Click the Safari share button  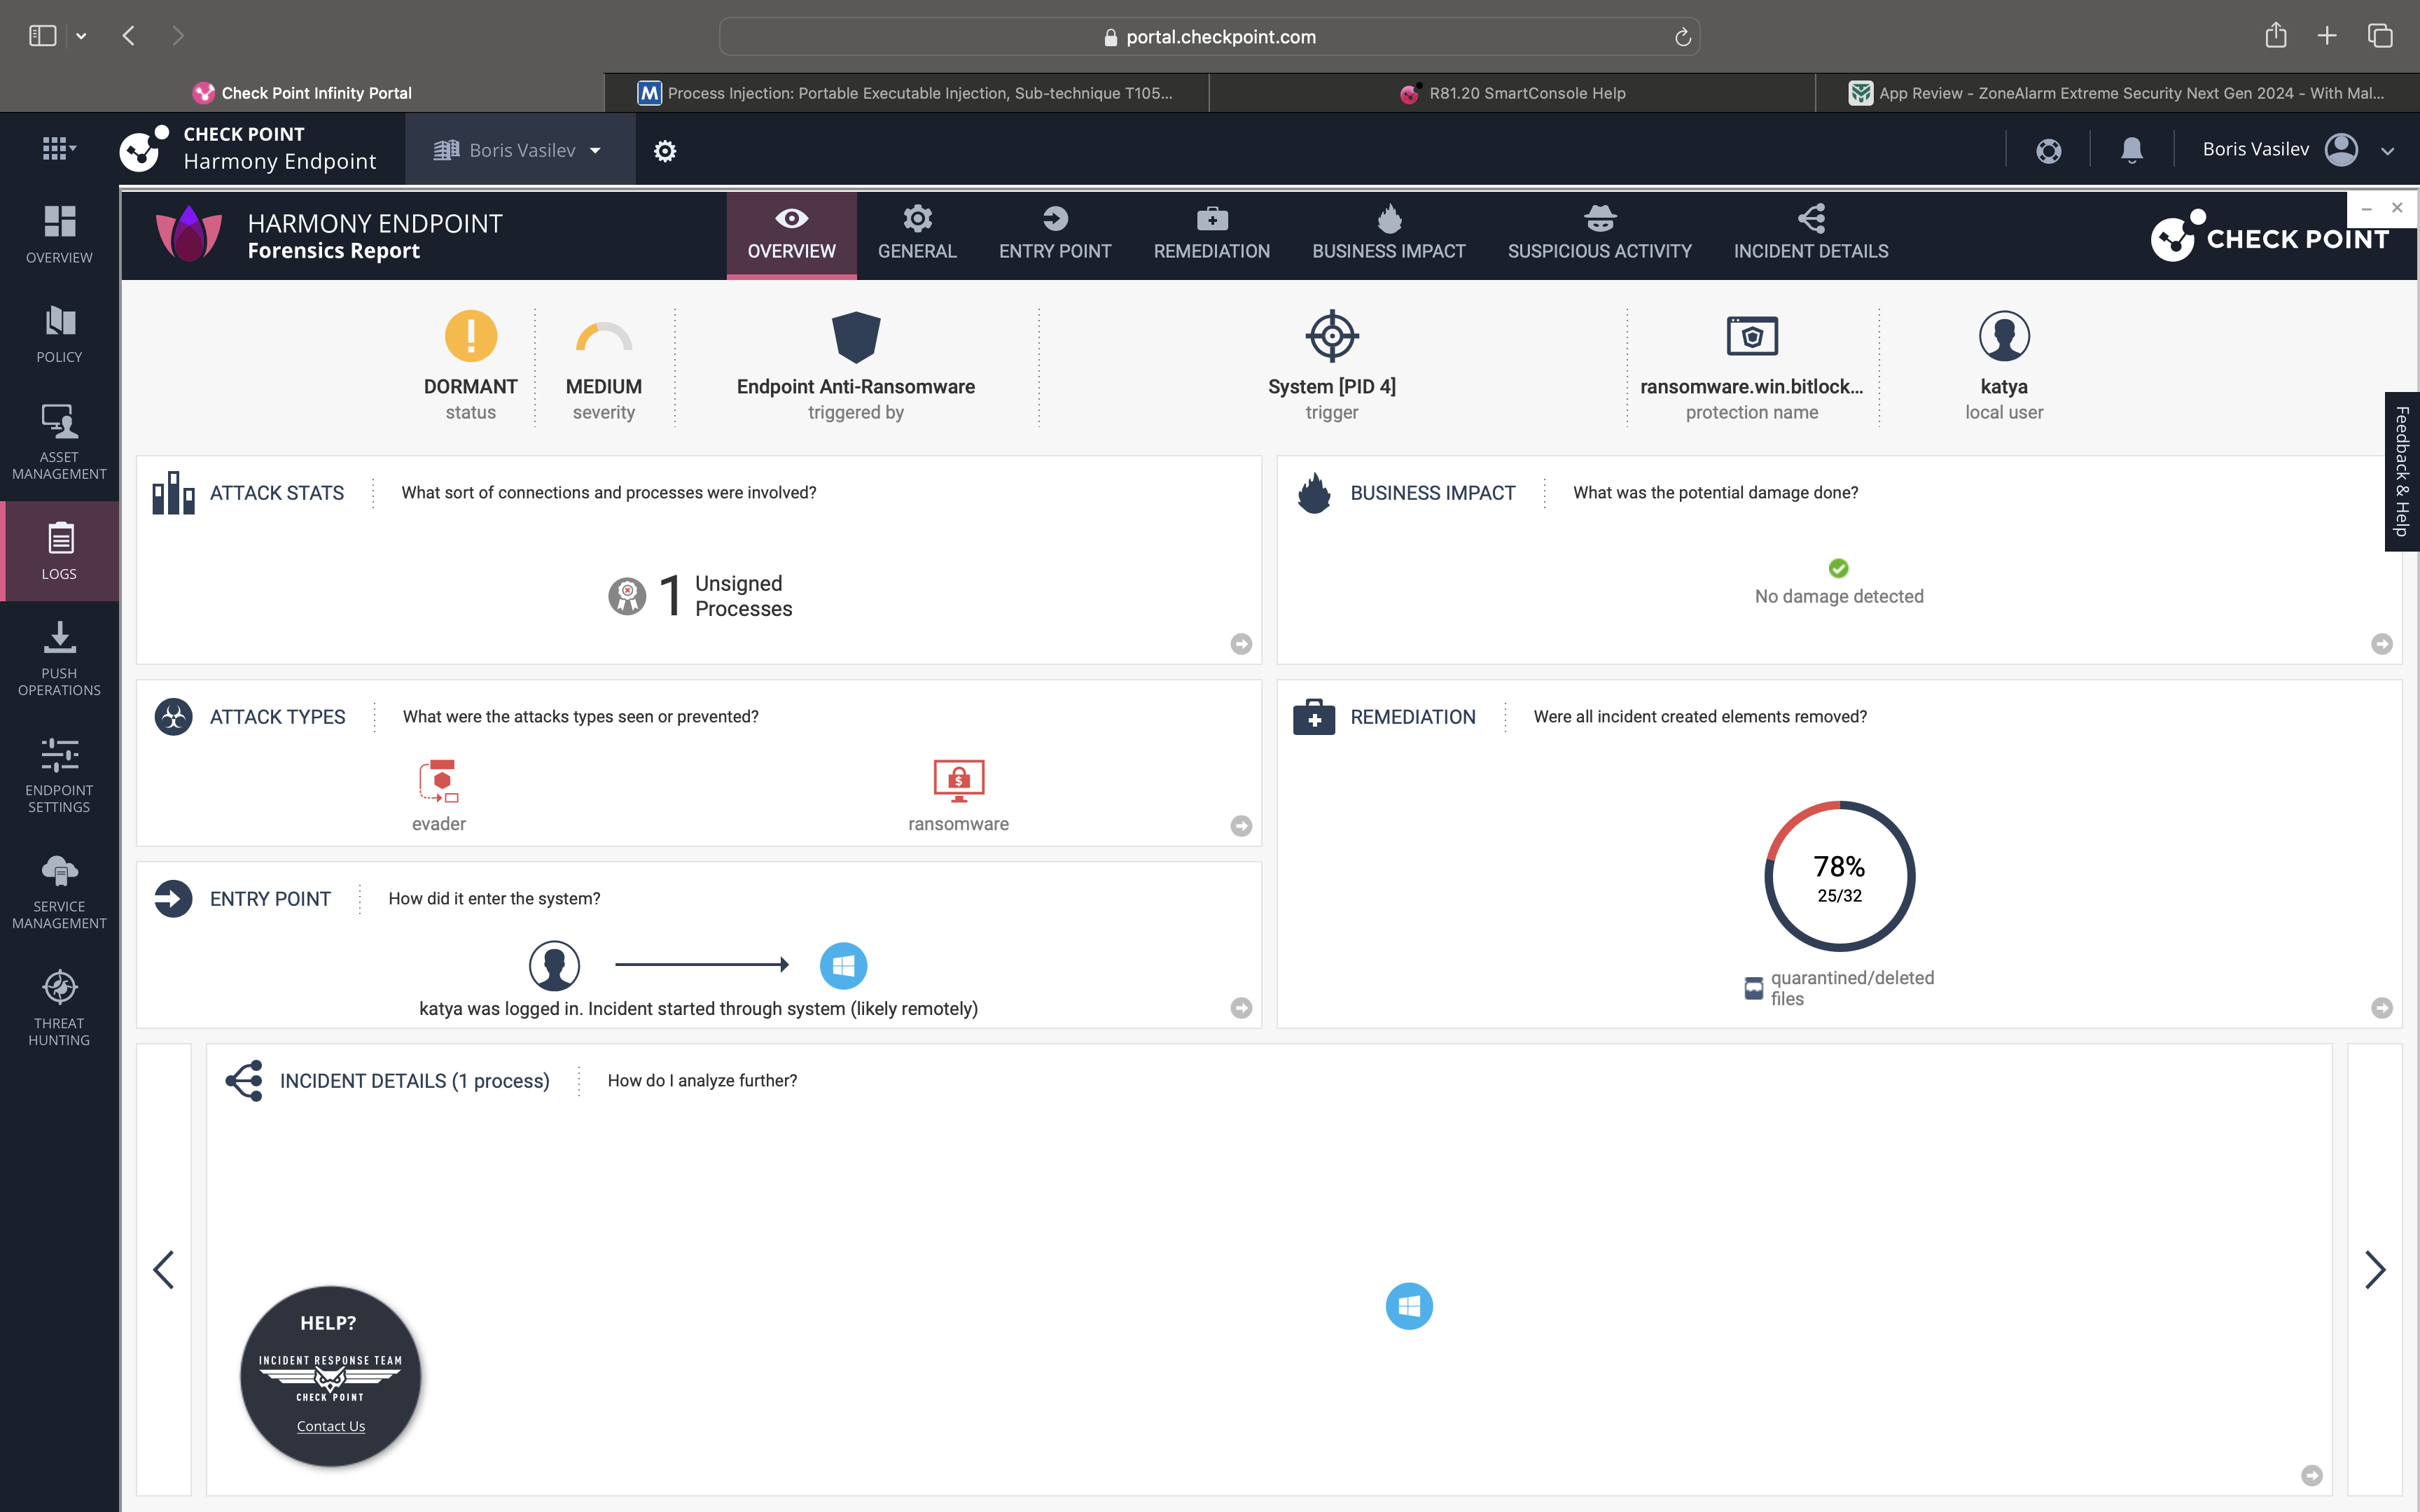coord(2275,35)
